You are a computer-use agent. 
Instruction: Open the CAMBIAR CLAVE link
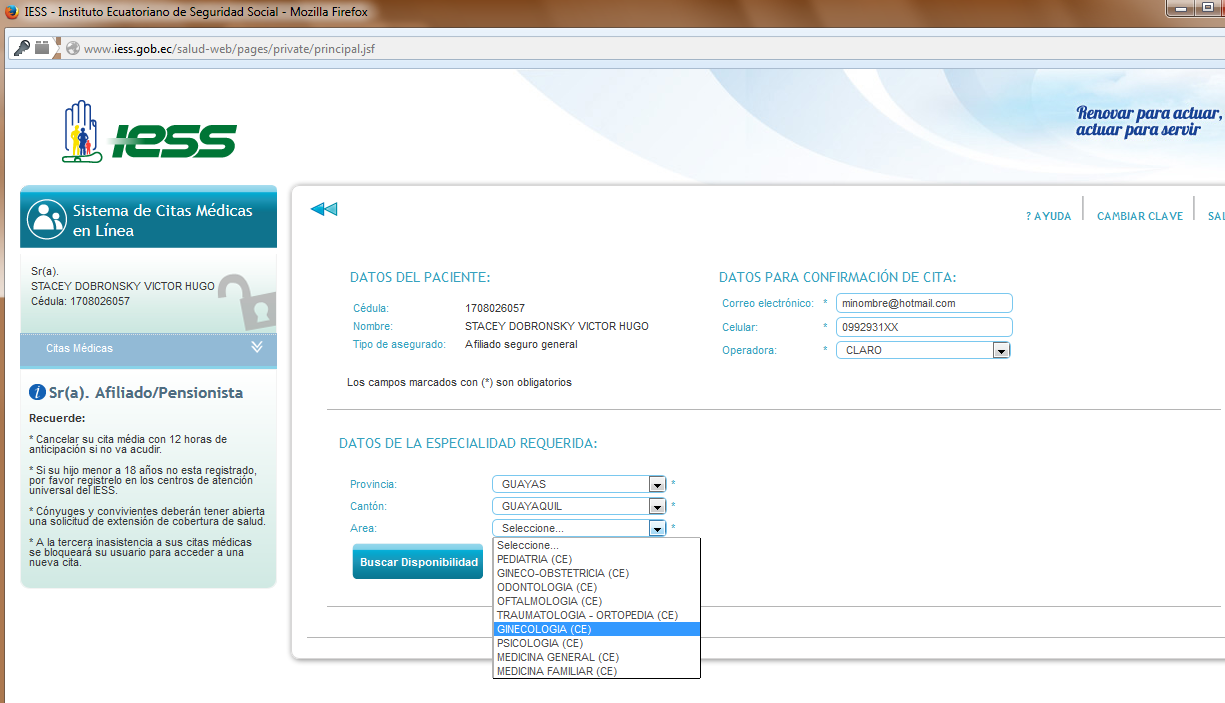pos(1140,216)
